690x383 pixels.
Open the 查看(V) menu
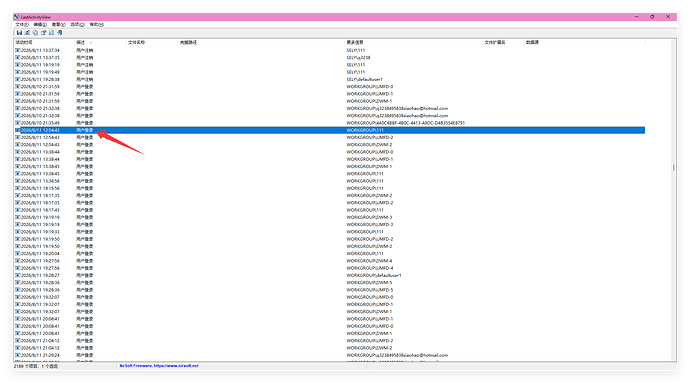[x=59, y=25]
